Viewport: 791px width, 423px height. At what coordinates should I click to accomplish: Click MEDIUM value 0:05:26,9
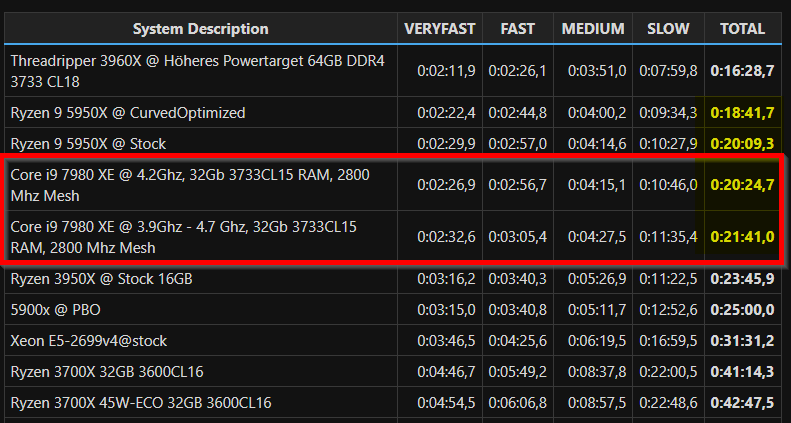coord(597,279)
